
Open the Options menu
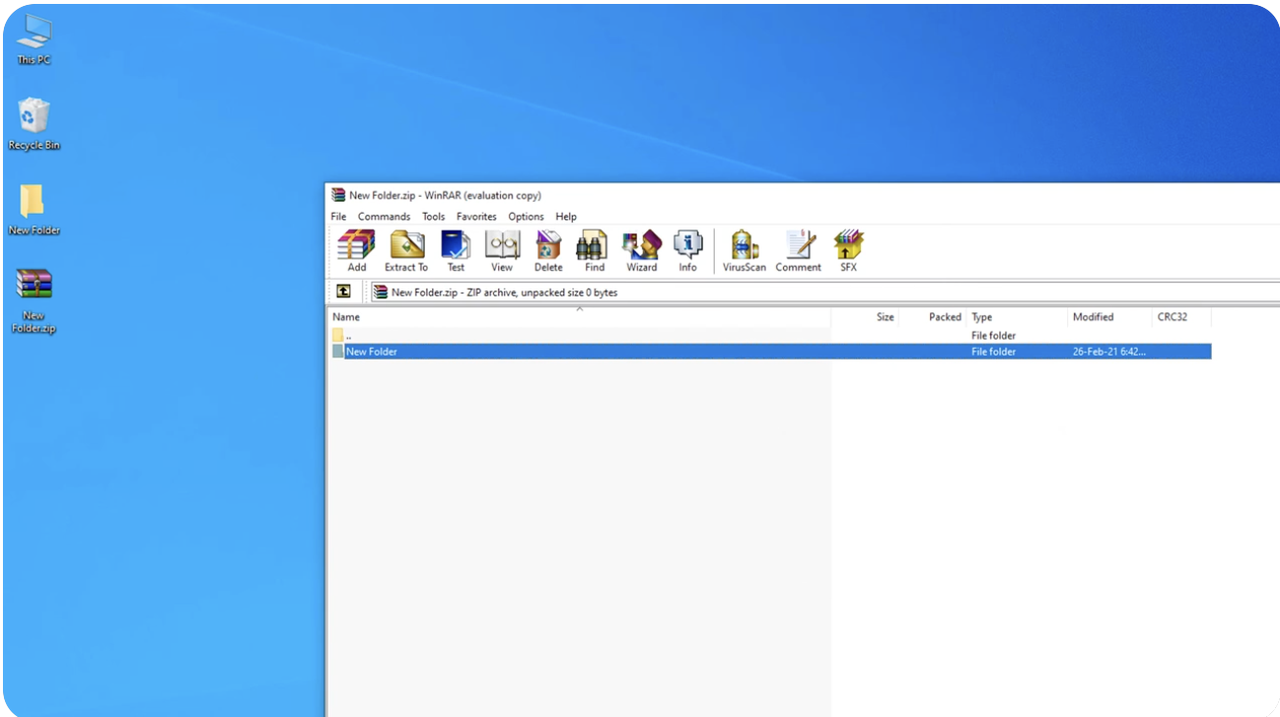[x=526, y=216]
